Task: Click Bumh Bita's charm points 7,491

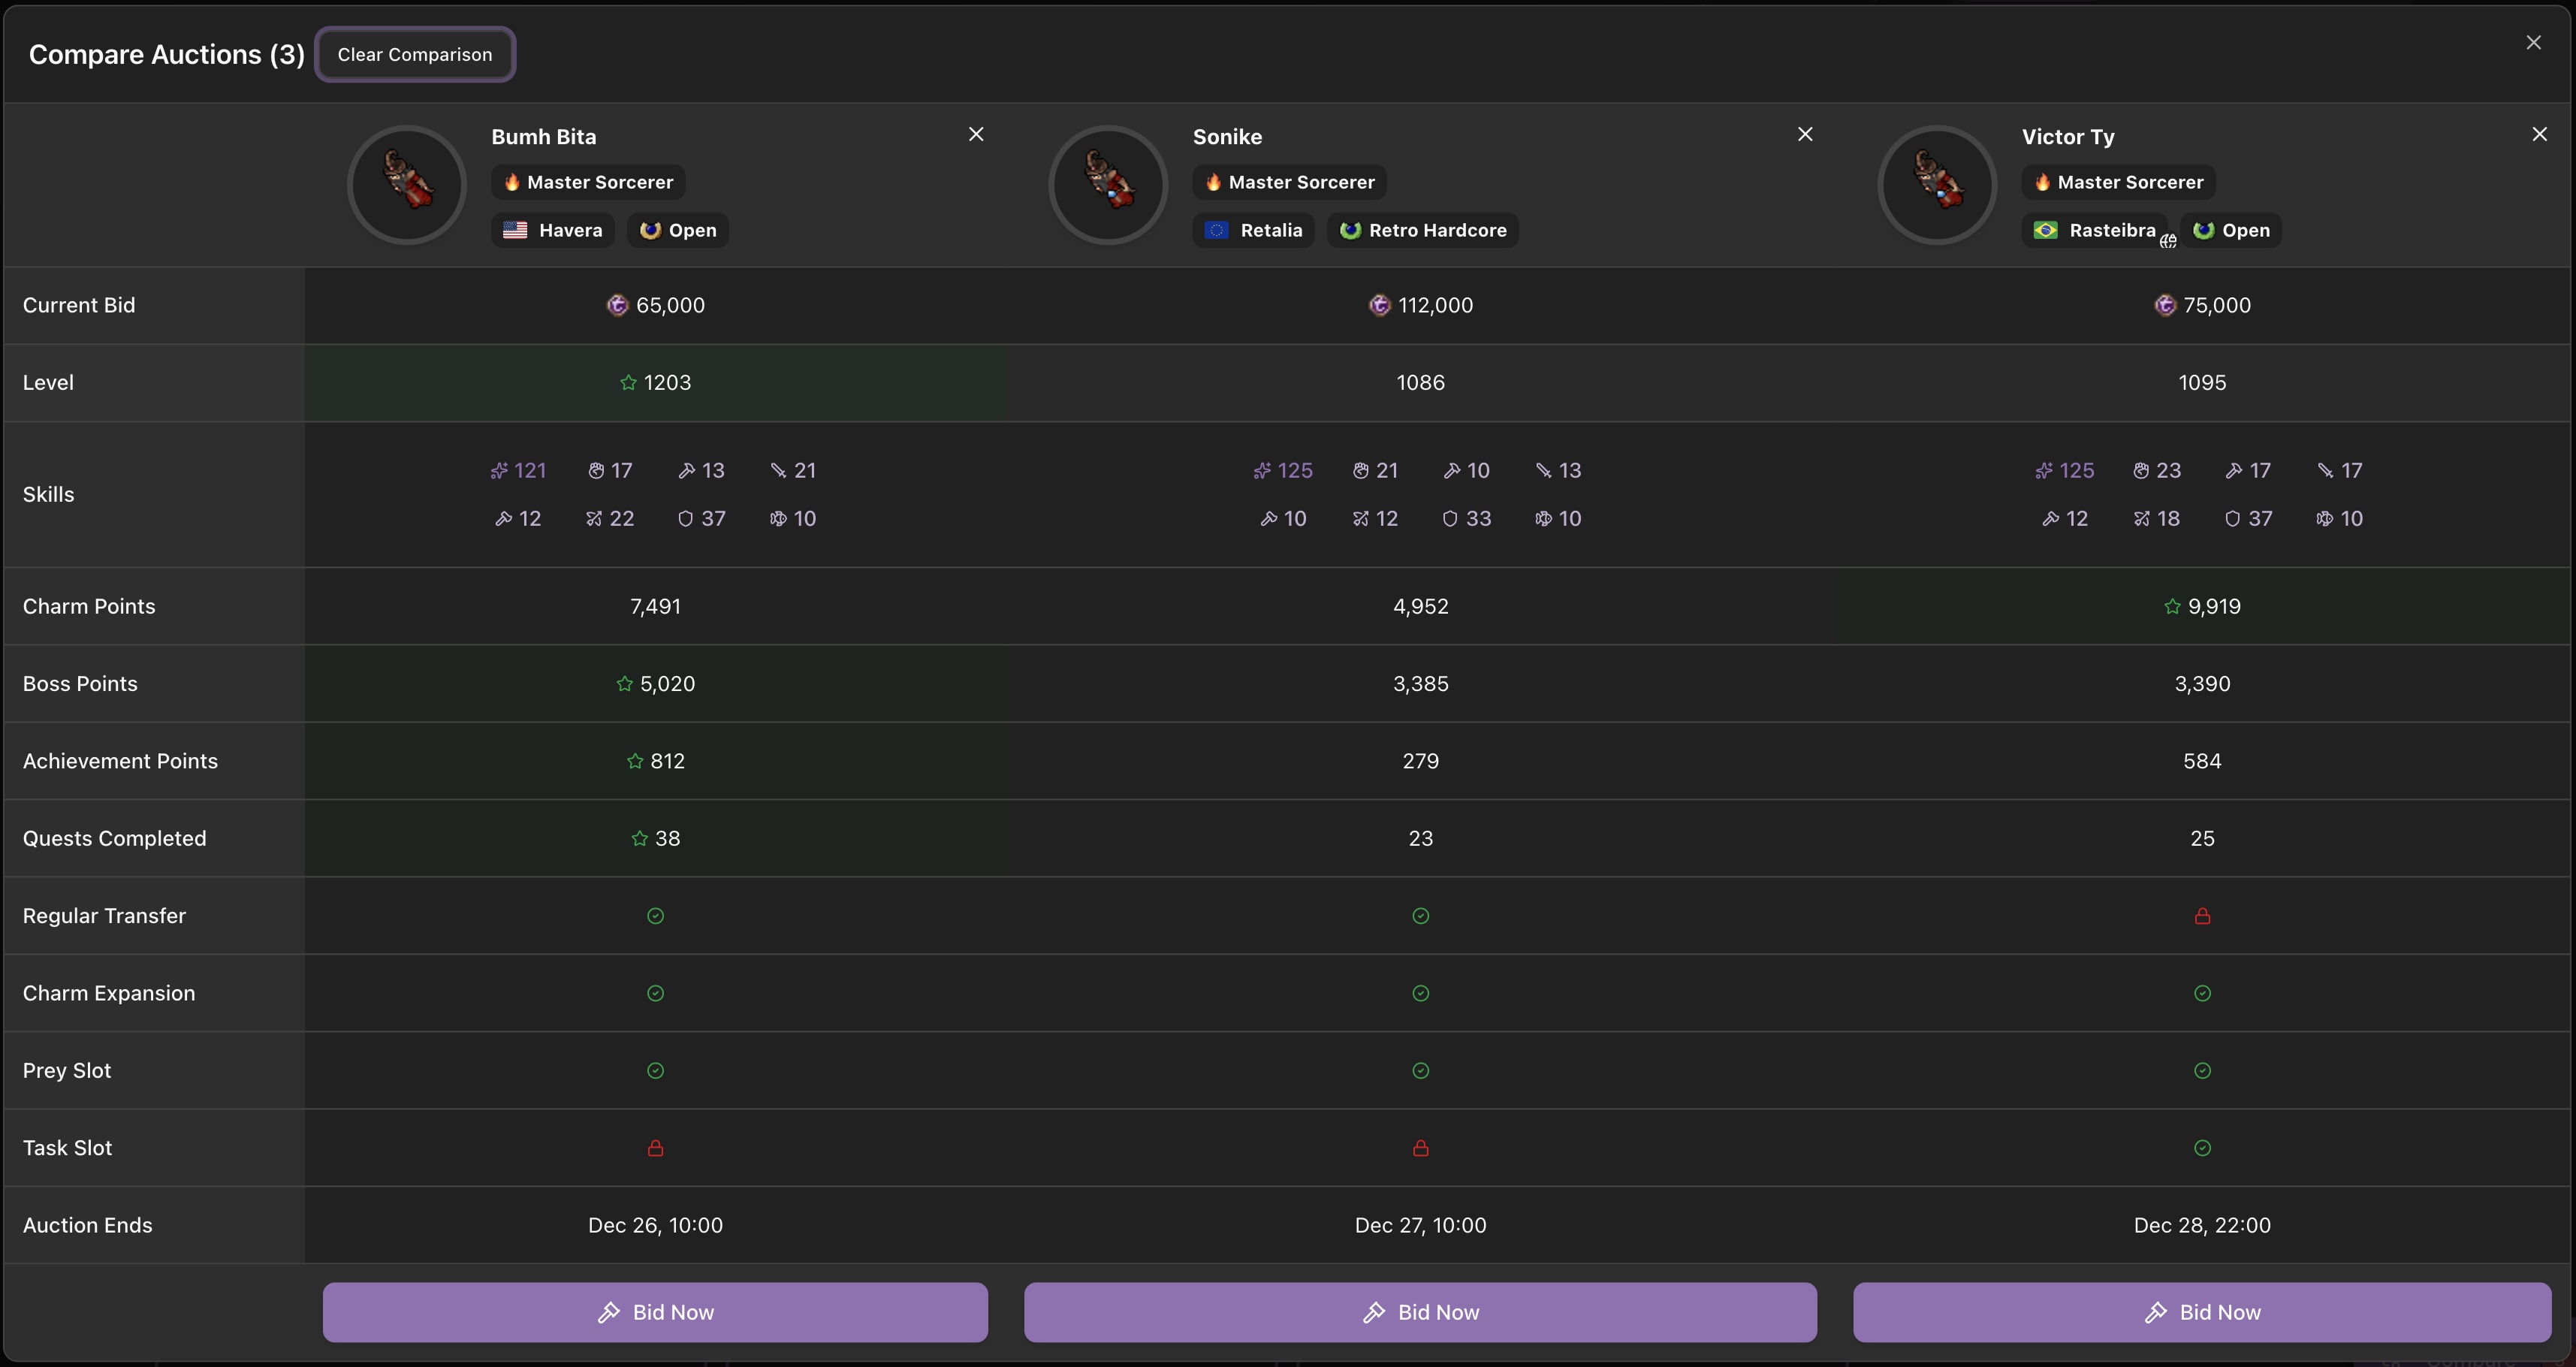Action: point(655,607)
